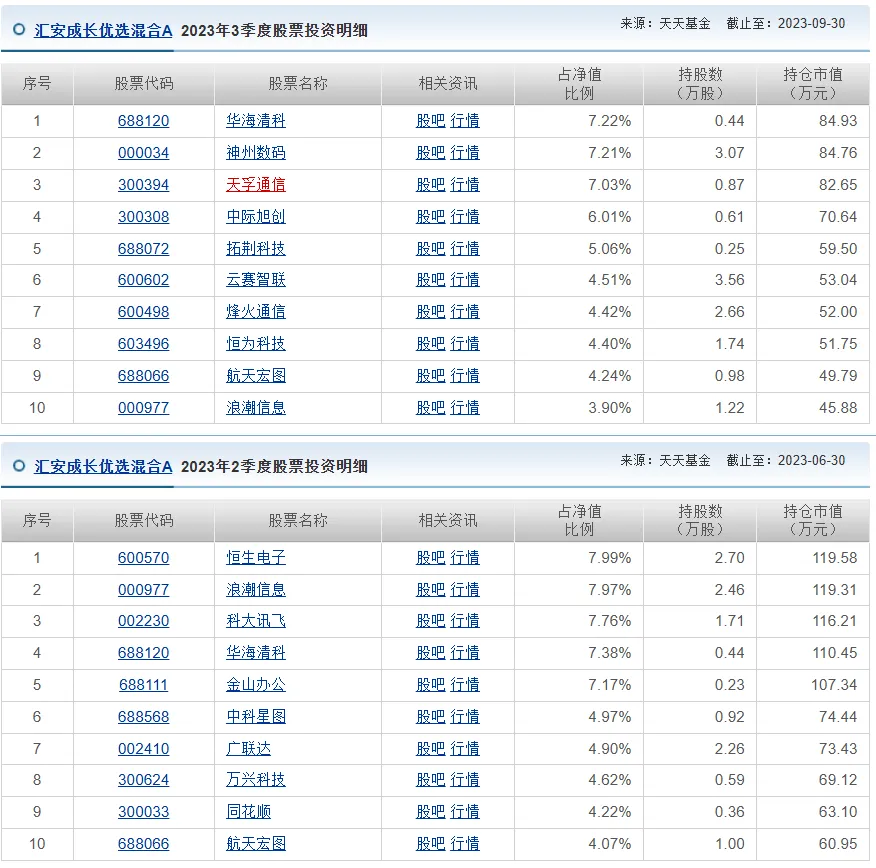Image resolution: width=876 pixels, height=868 pixels.
Task: Open the 金山办公 stock link
Action: [256, 685]
